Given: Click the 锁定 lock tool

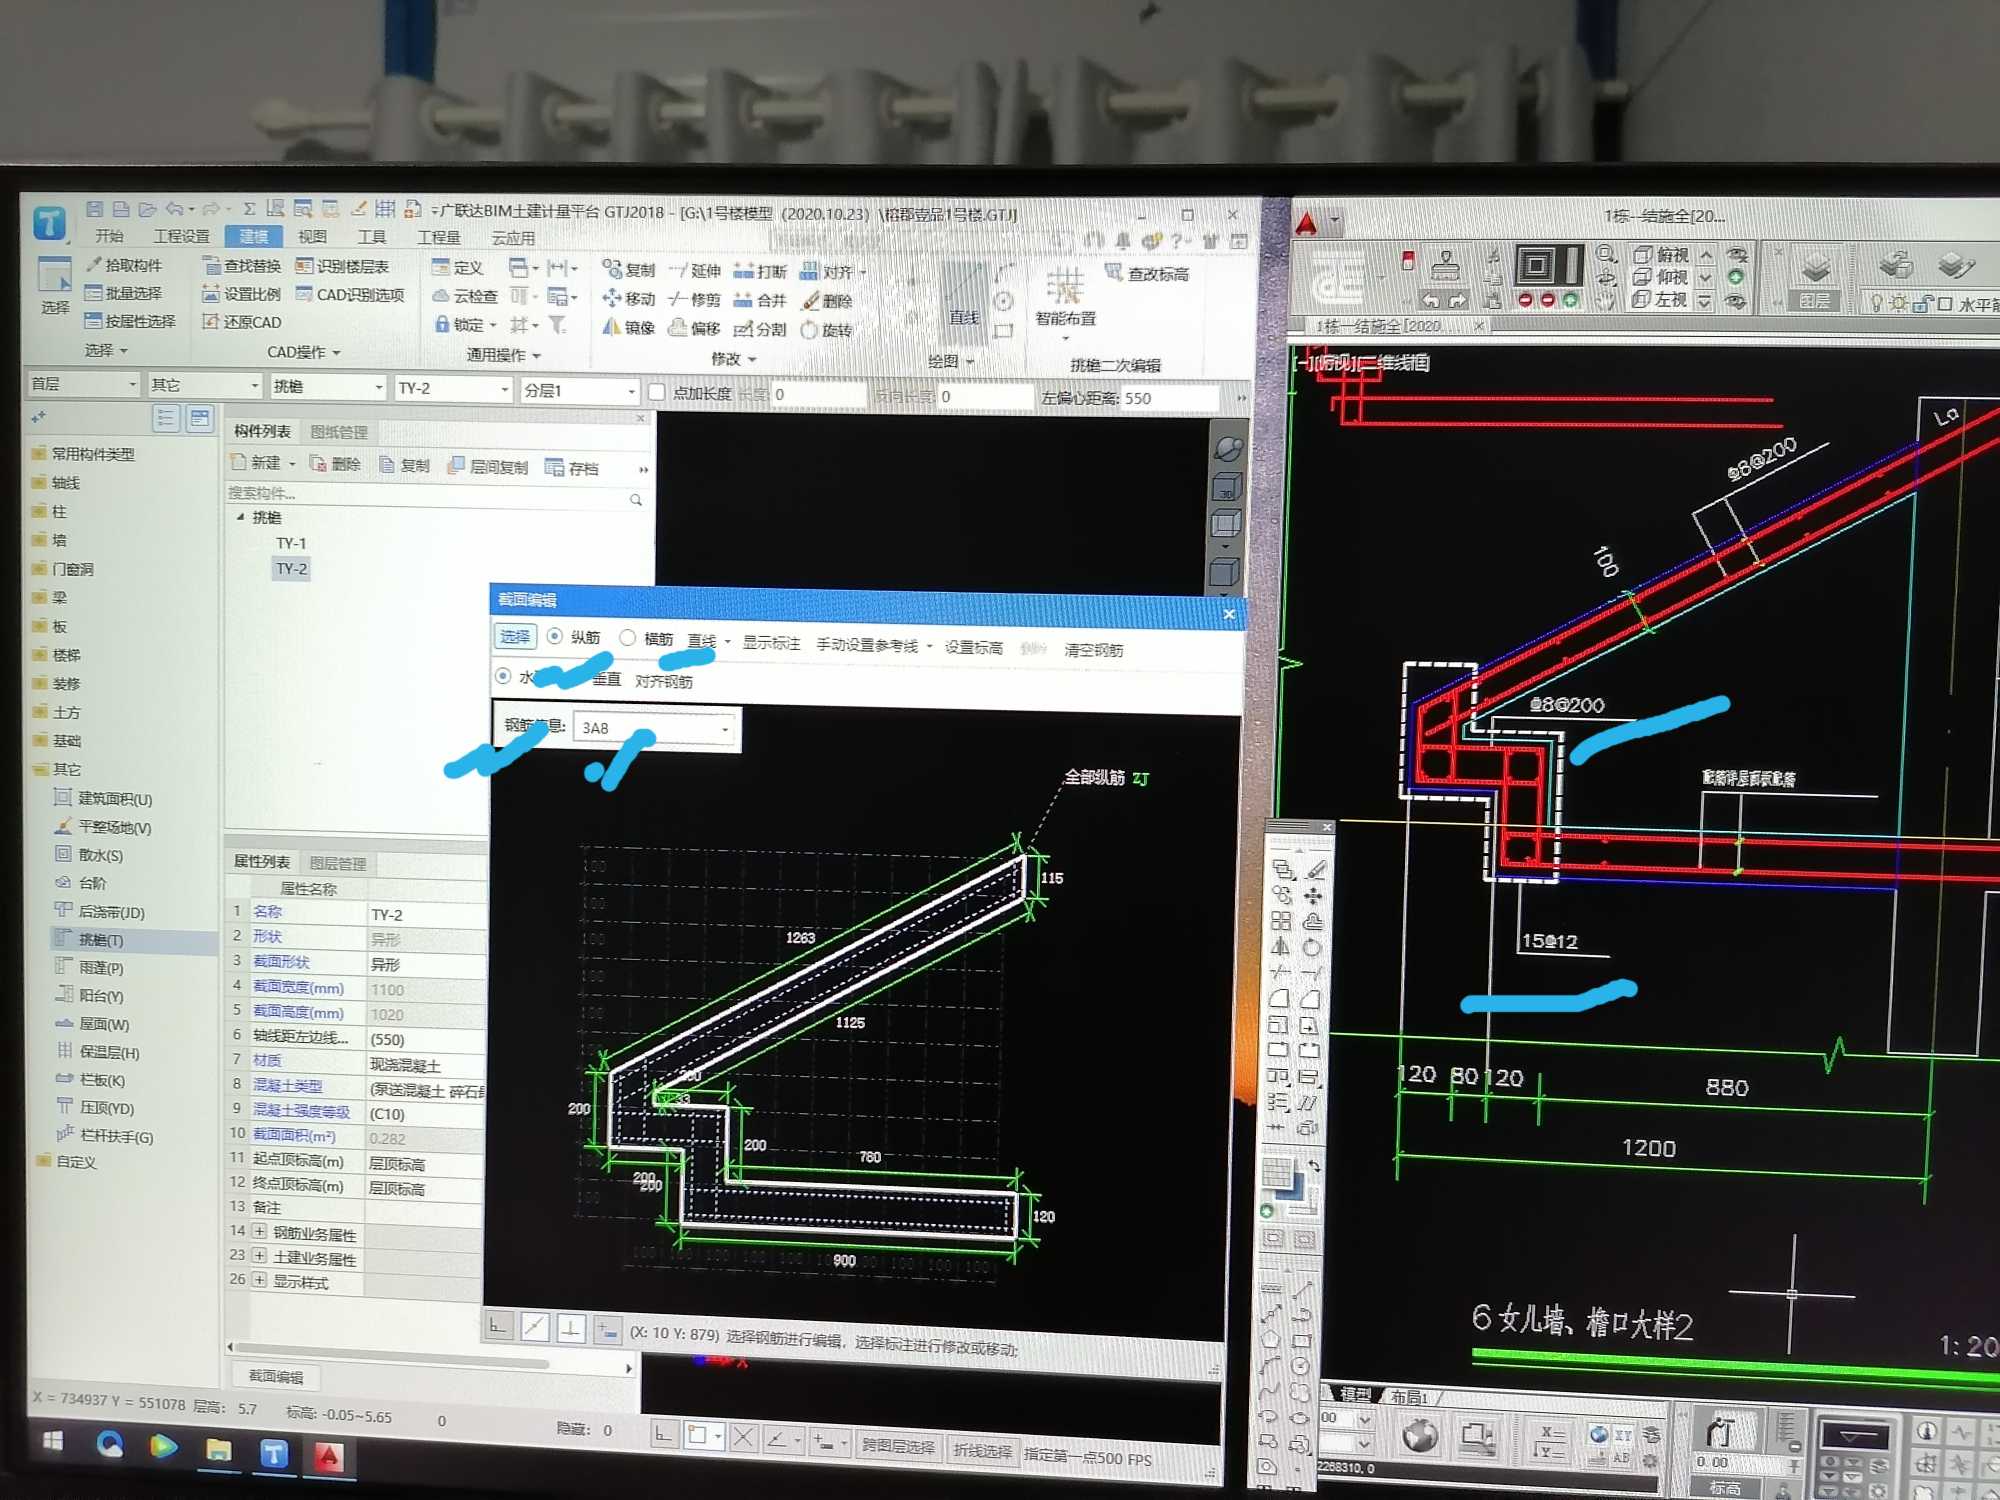Looking at the screenshot, I should pos(465,324).
